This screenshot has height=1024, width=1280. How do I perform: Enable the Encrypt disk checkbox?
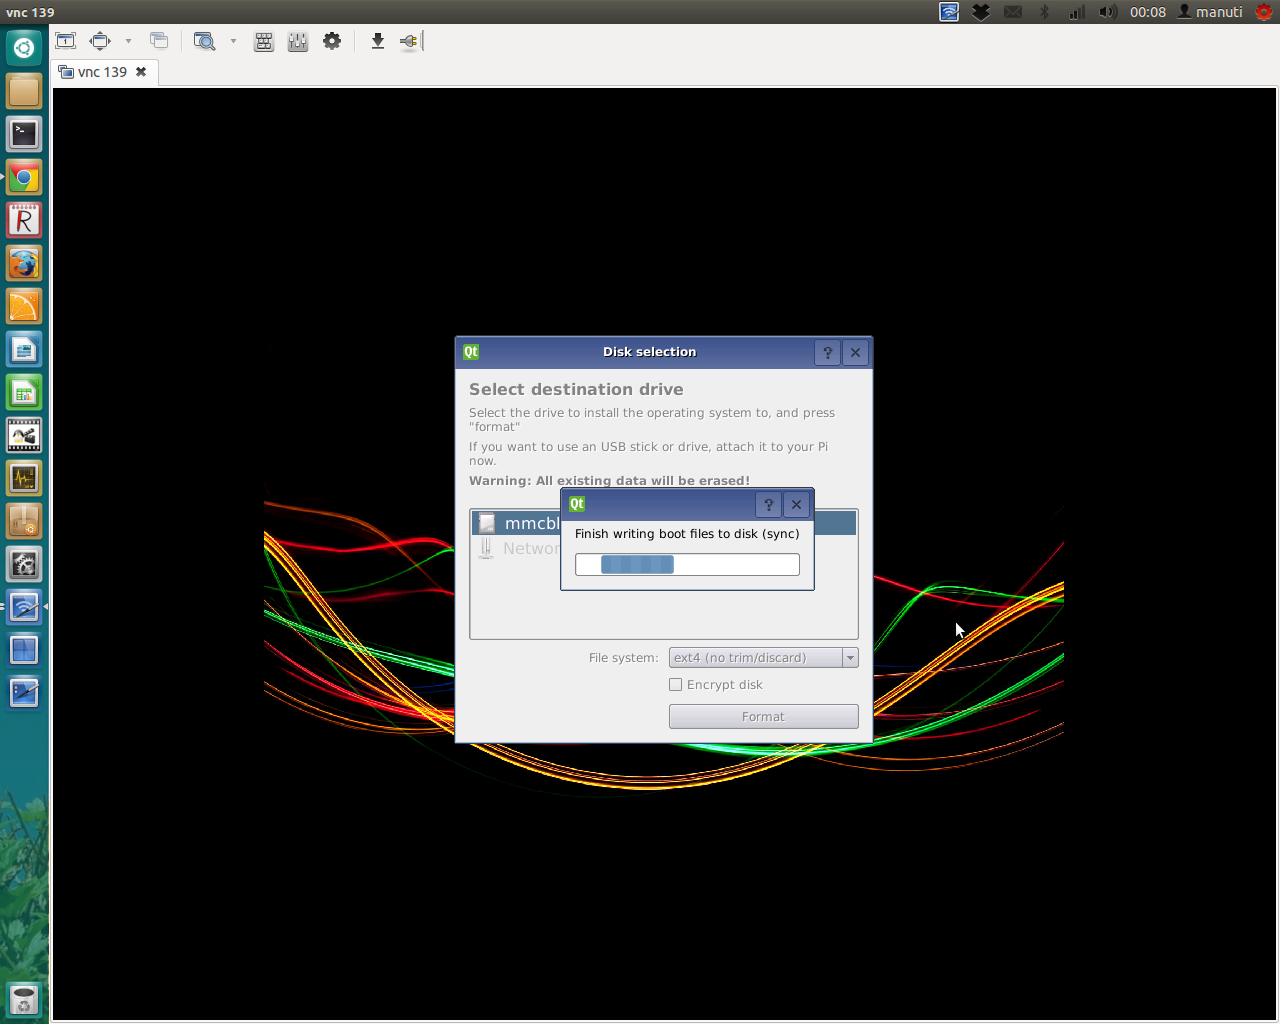pos(676,685)
